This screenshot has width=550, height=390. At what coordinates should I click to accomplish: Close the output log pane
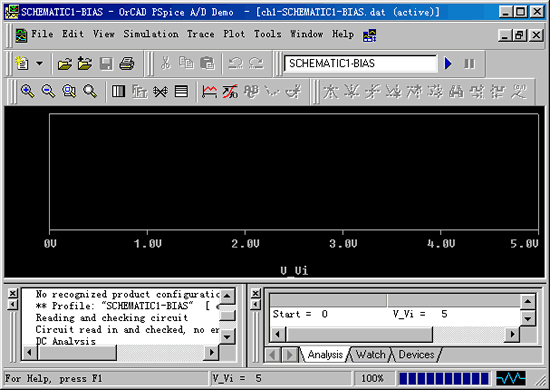point(12,293)
